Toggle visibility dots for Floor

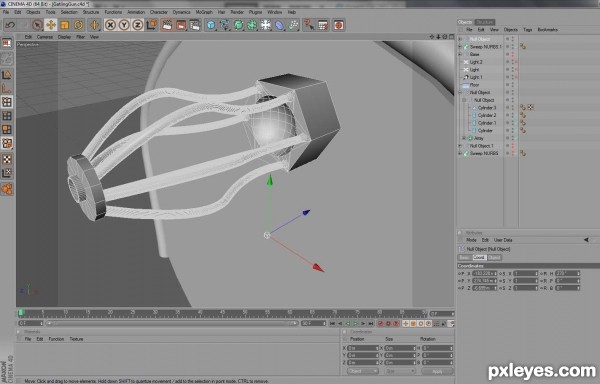coord(513,85)
